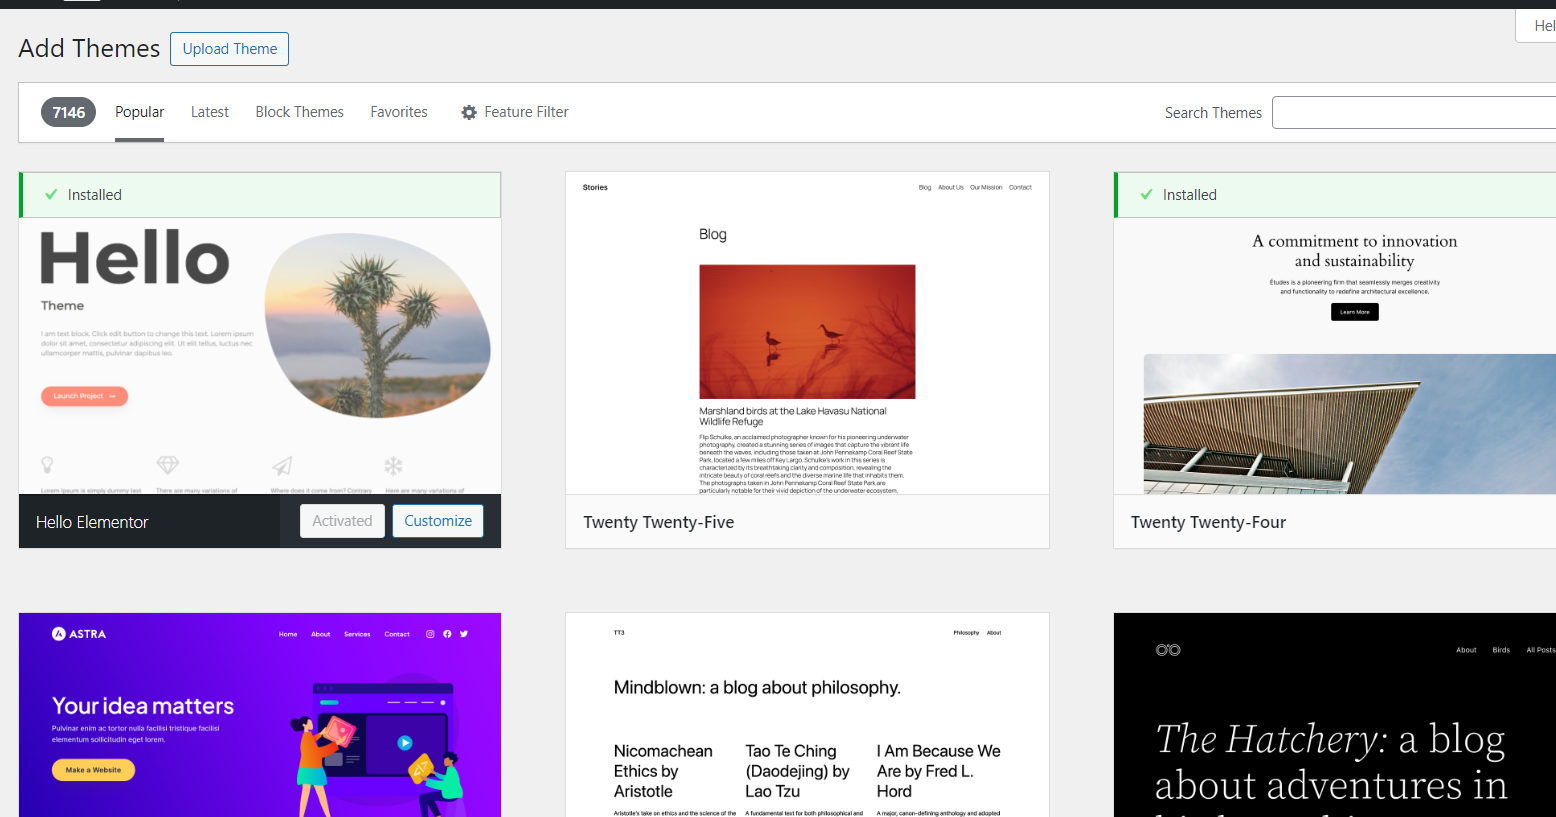Open the Astra theme preview image
Screen dimensions: 1556x817
[260, 715]
